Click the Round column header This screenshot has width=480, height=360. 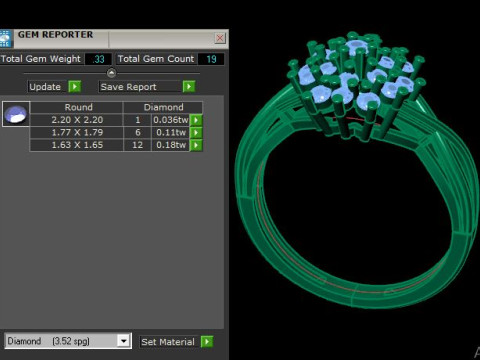[77, 107]
